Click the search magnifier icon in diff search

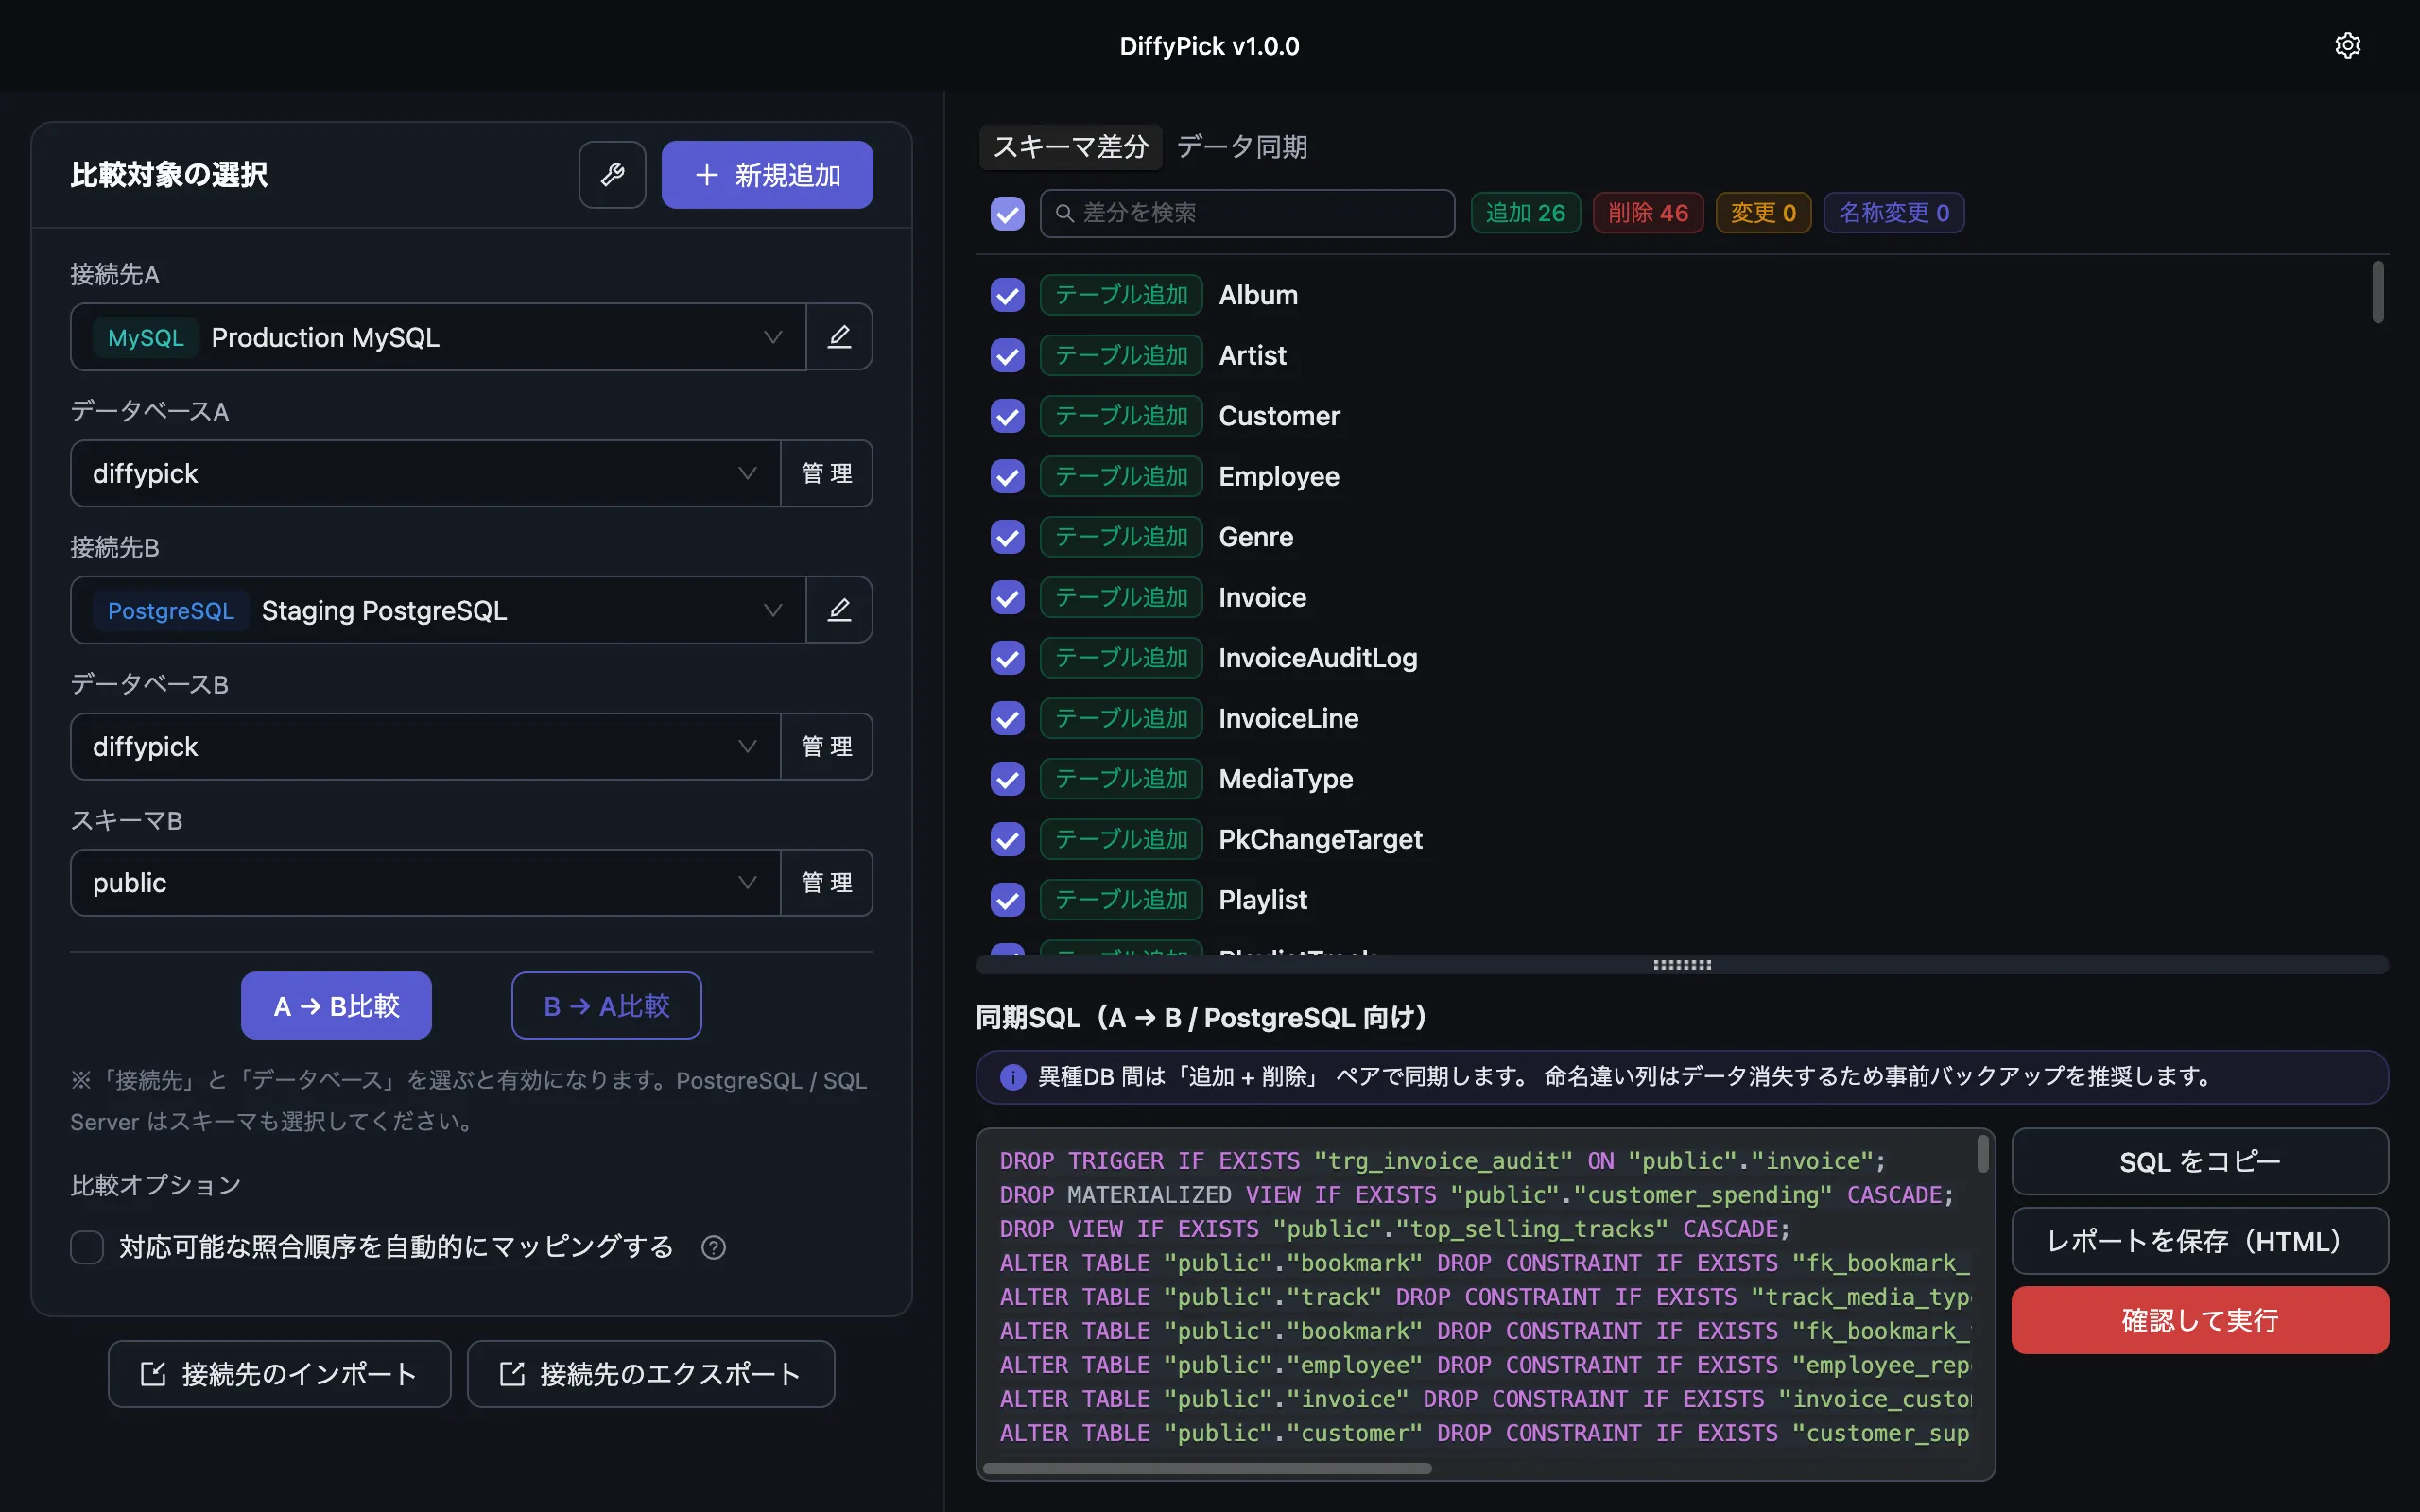tap(1064, 213)
